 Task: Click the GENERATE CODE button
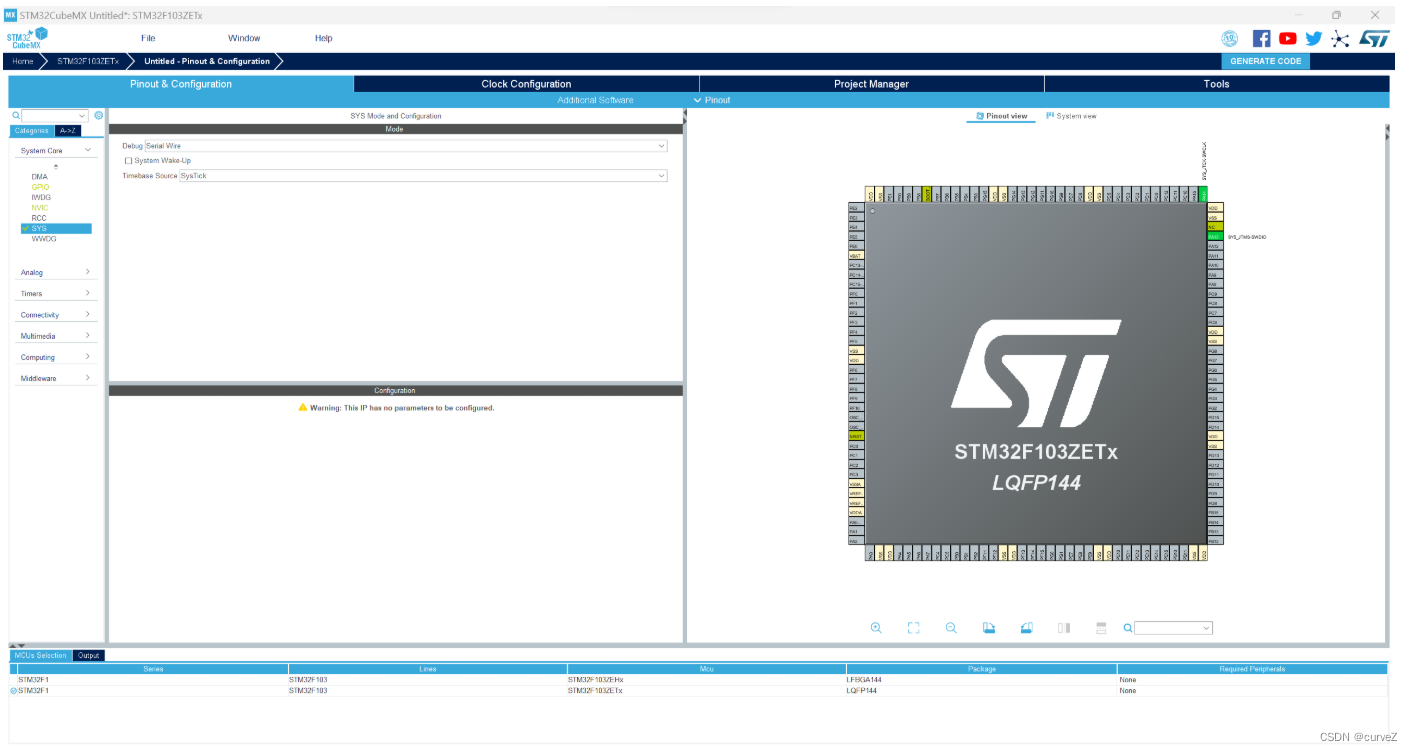click(1266, 61)
